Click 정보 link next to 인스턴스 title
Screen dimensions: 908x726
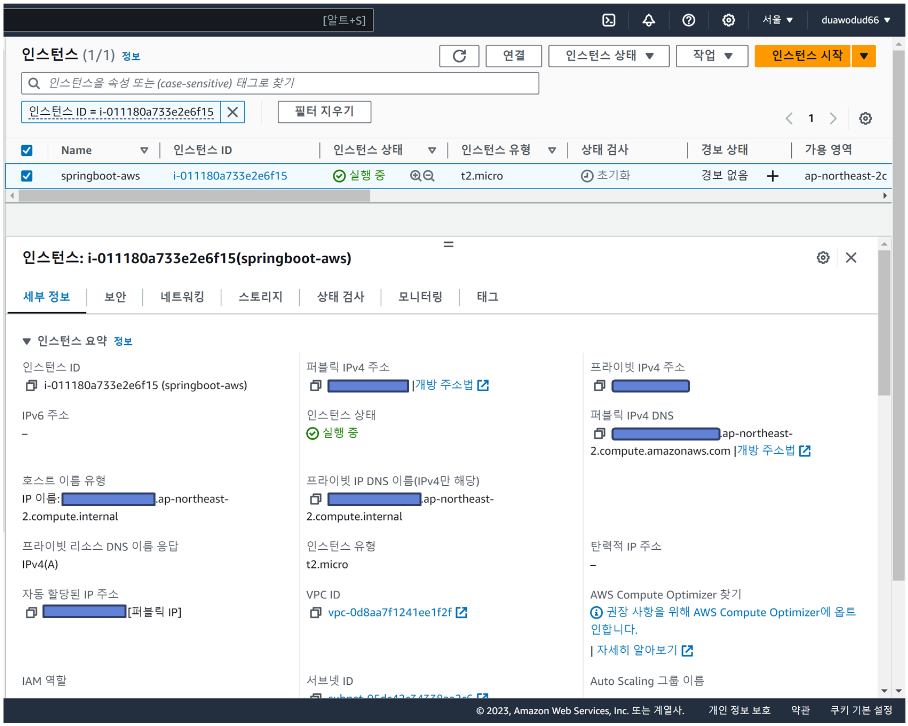(131, 56)
